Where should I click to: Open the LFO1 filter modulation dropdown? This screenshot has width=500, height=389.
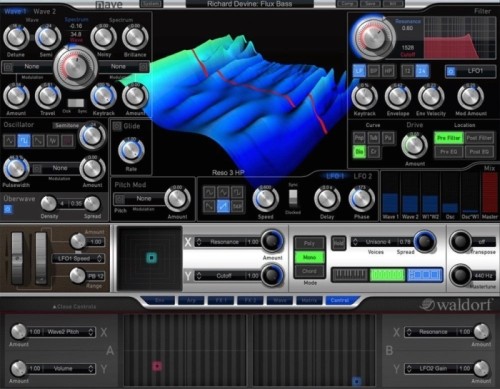coord(470,71)
